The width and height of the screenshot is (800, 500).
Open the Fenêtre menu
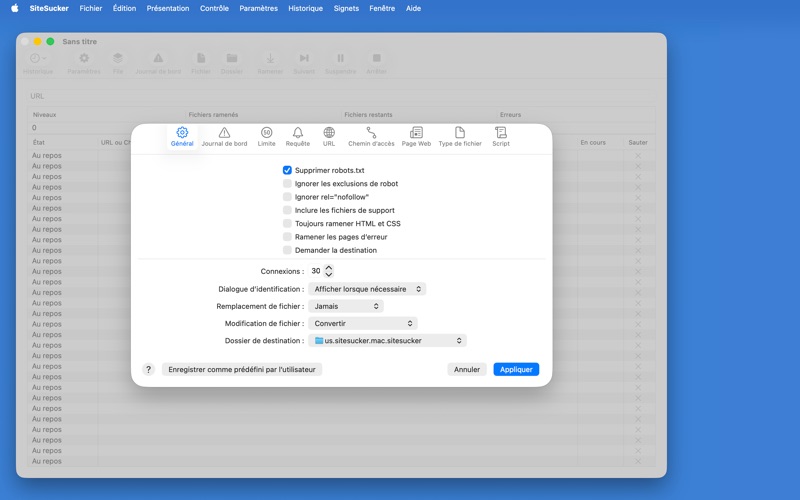(382, 8)
